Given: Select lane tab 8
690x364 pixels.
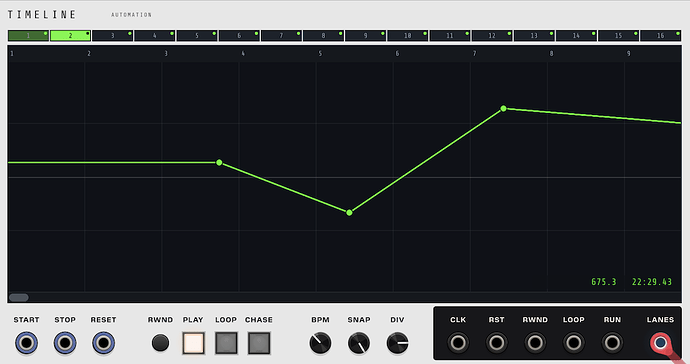Looking at the screenshot, I should 323,36.
